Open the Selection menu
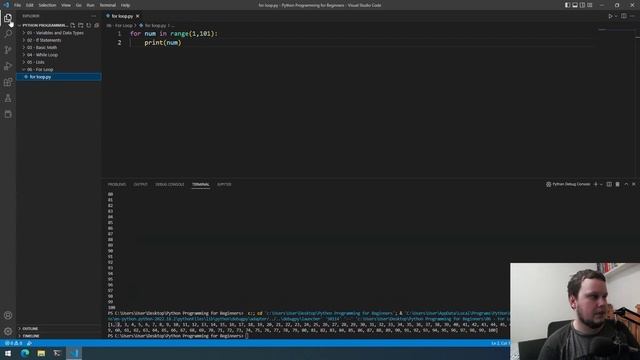 coord(47,5)
